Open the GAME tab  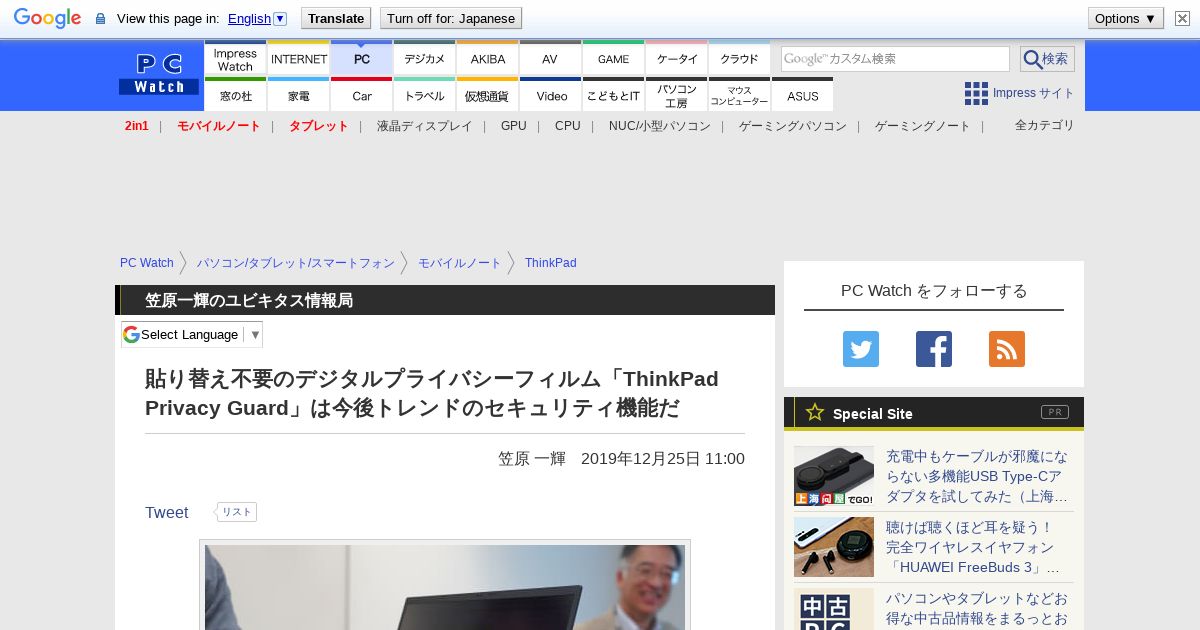point(613,59)
